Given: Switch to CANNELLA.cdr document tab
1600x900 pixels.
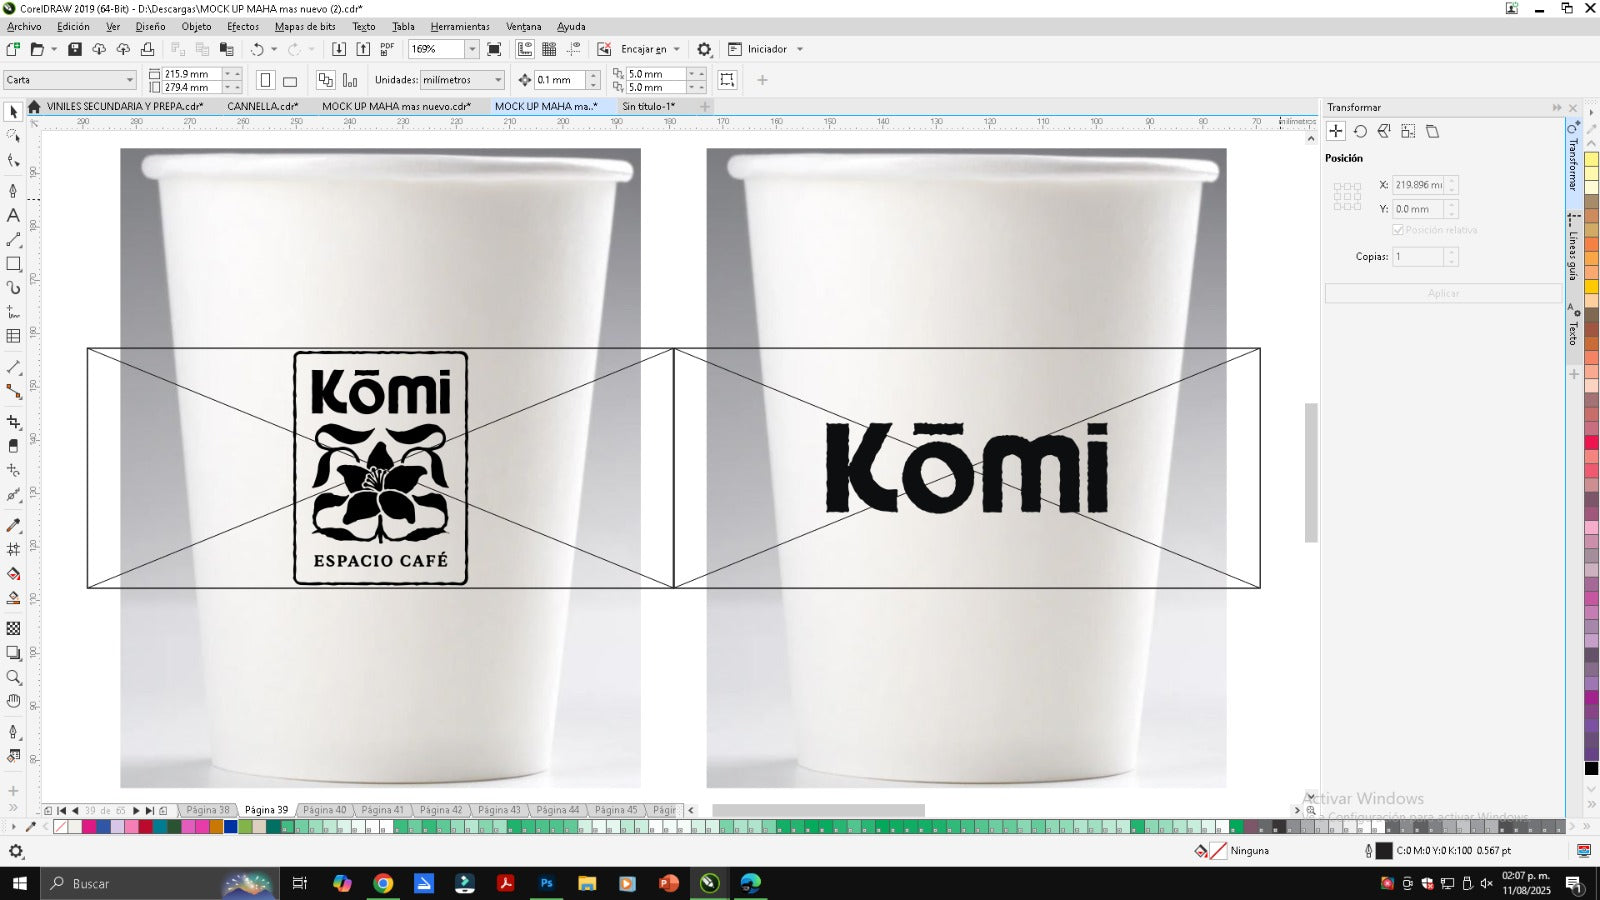Looking at the screenshot, I should pos(262,106).
